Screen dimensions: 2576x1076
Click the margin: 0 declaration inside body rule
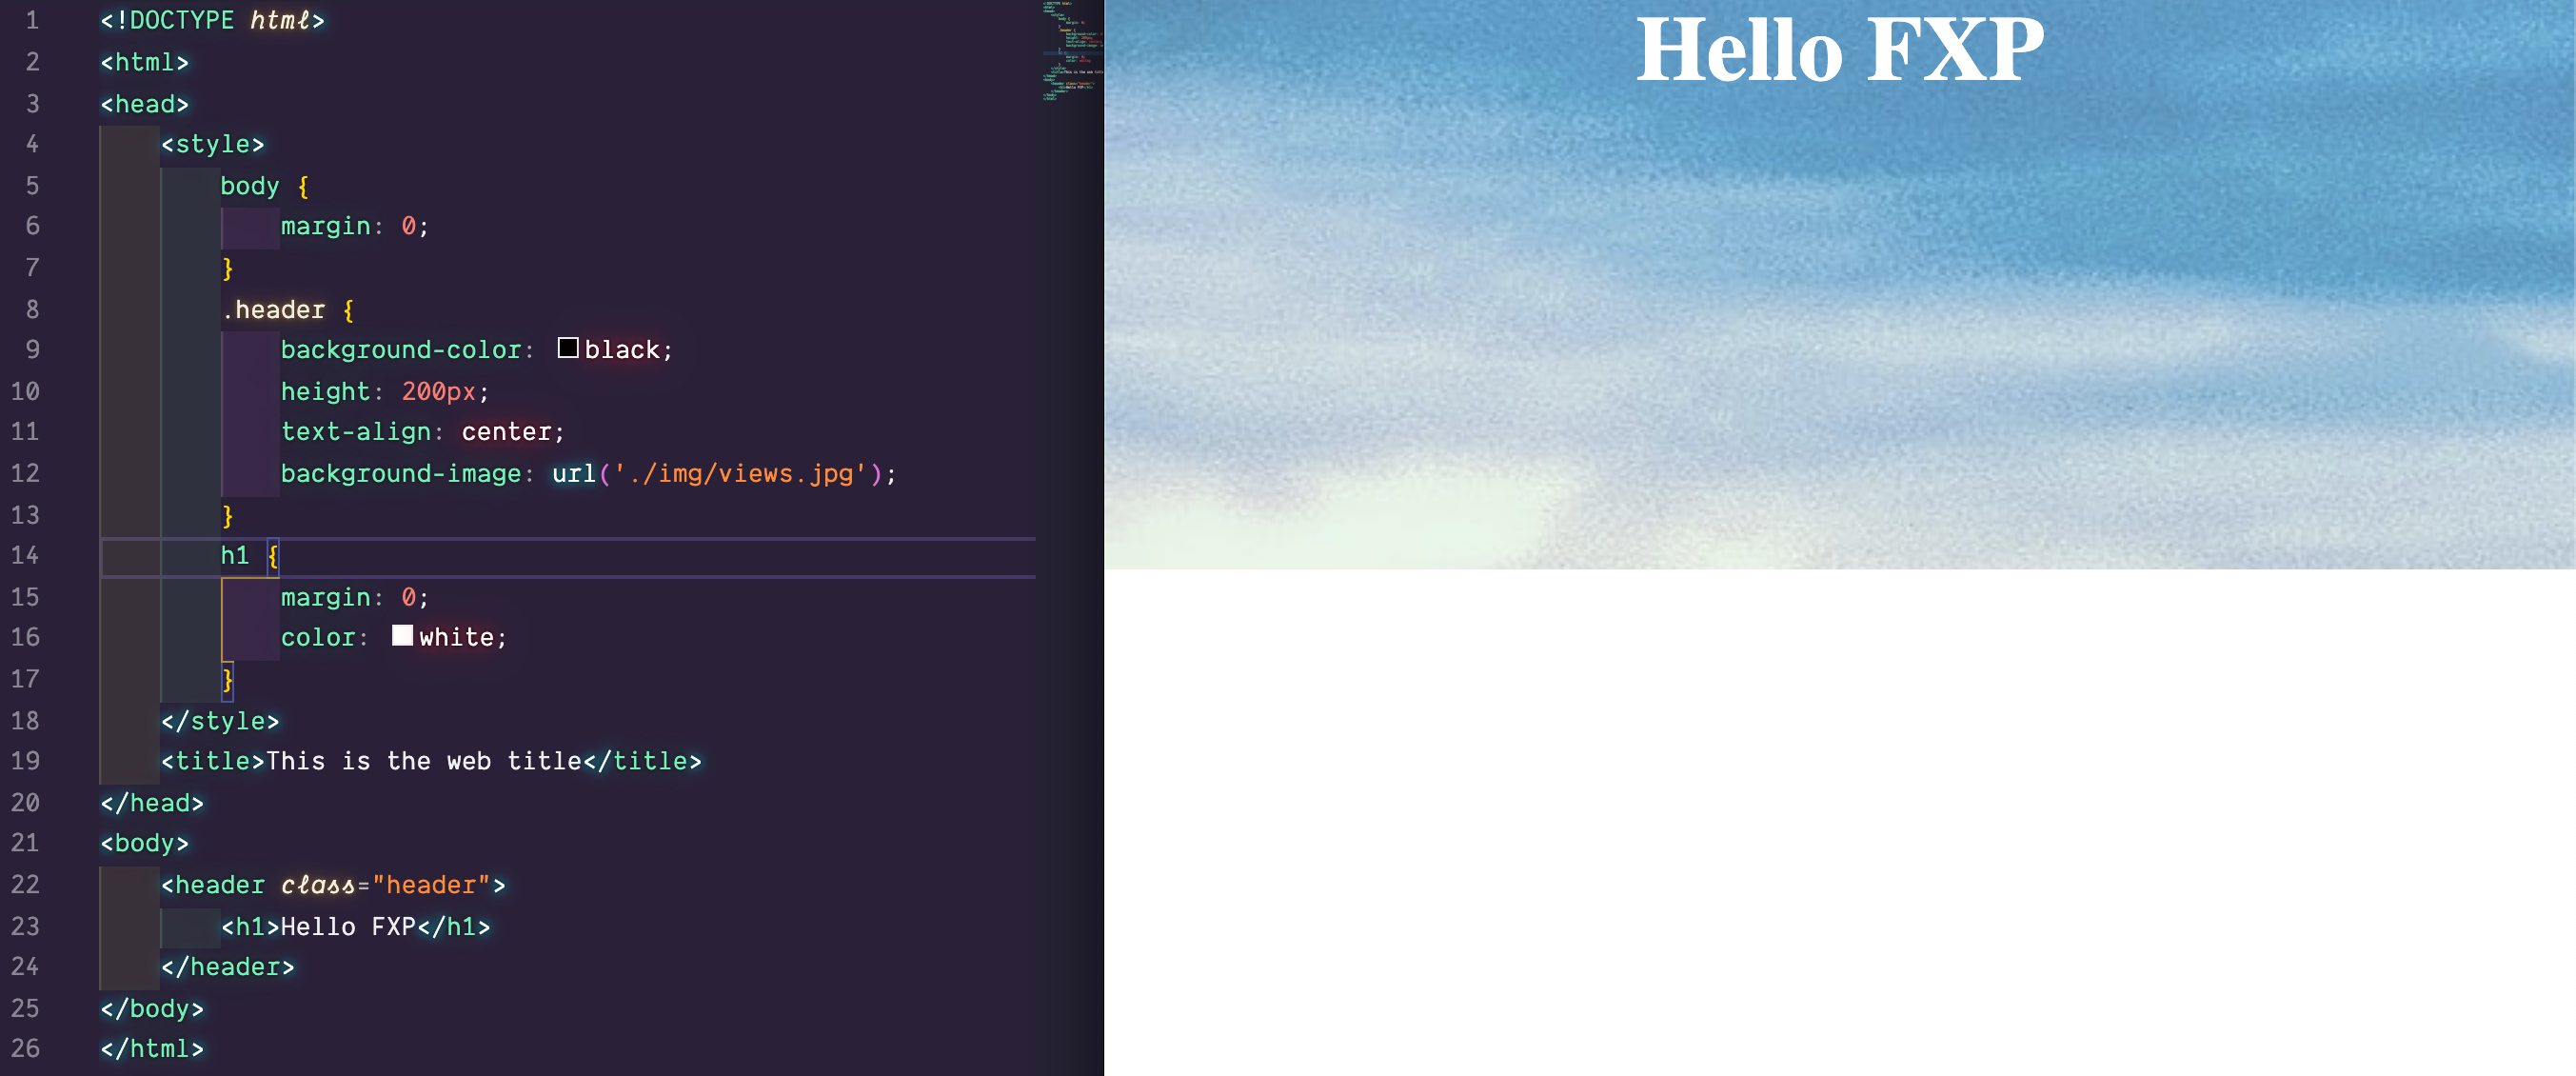[352, 225]
